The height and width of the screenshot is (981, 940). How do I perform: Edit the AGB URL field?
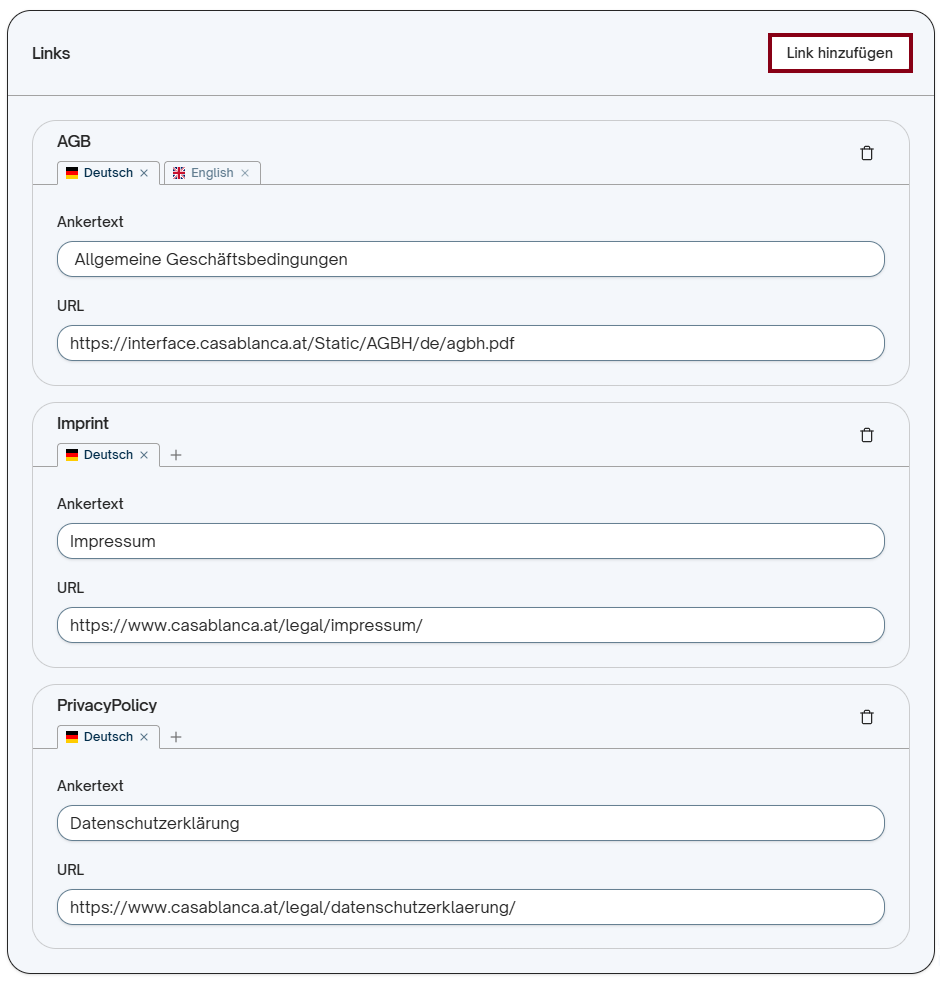(471, 343)
